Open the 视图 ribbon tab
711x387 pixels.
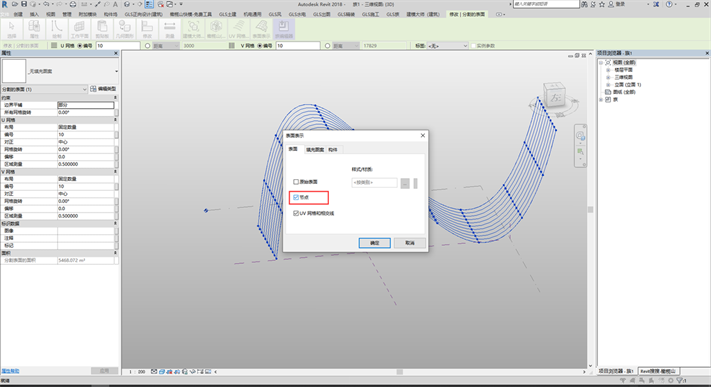tap(50, 14)
